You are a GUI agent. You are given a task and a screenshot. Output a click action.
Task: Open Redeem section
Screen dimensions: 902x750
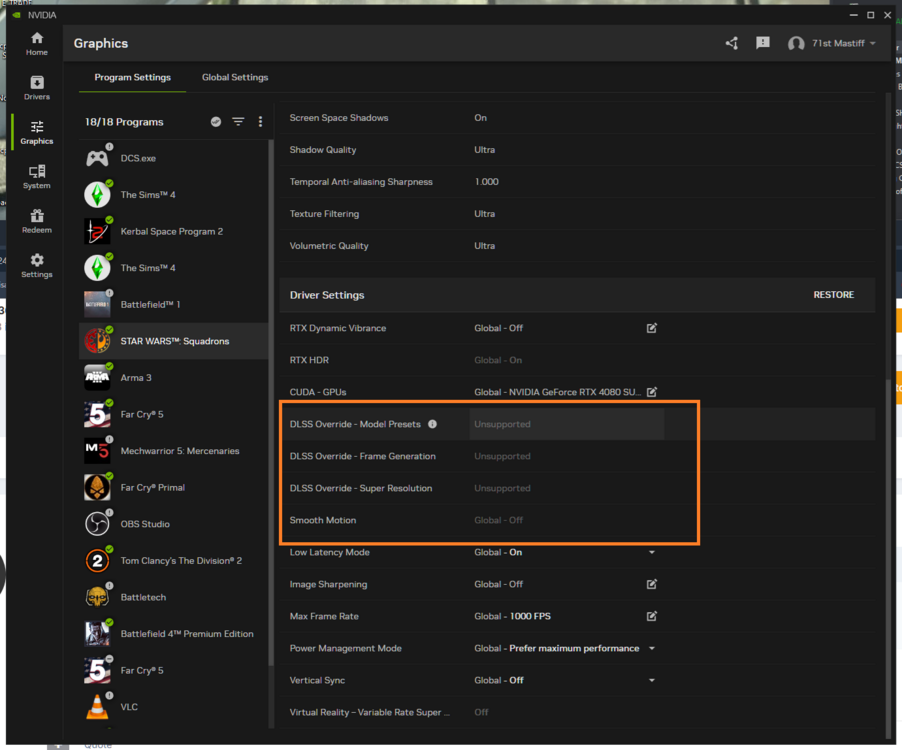(x=37, y=221)
